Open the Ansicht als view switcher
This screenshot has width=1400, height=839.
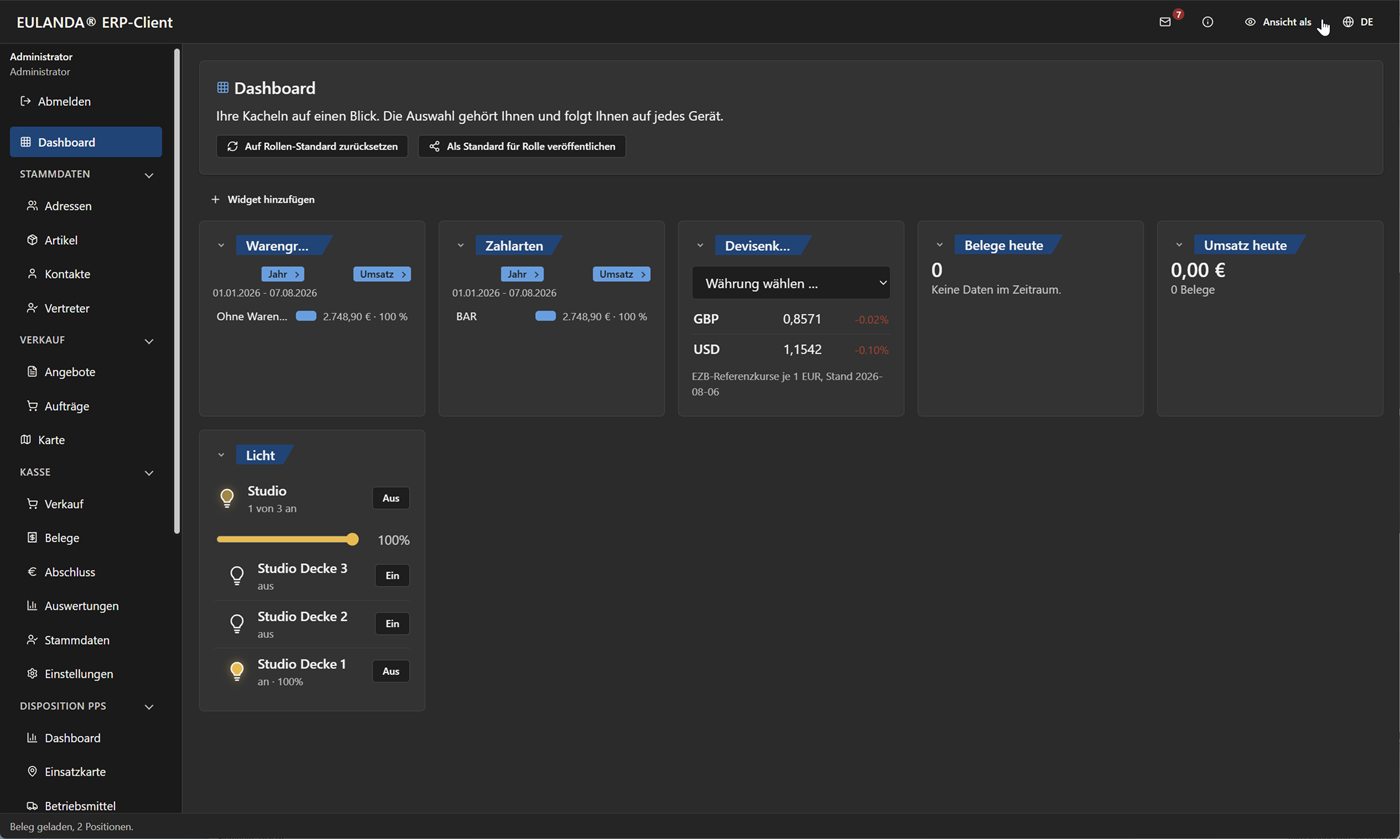tap(1278, 22)
